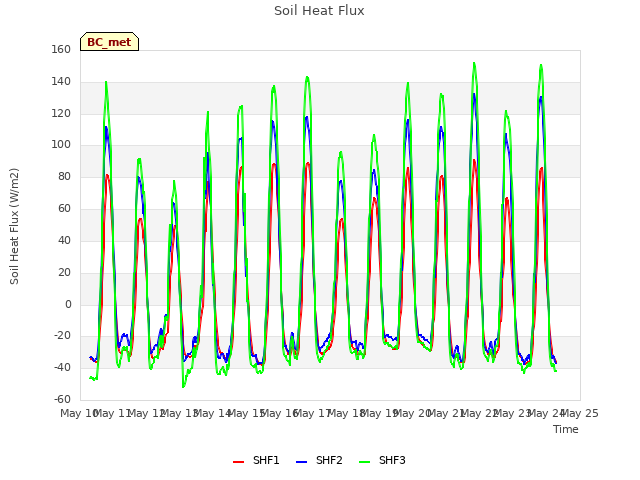The height and width of the screenshot is (480, 640).
Task: Click the -40 y-axis tick label
Action: click(x=62, y=367)
